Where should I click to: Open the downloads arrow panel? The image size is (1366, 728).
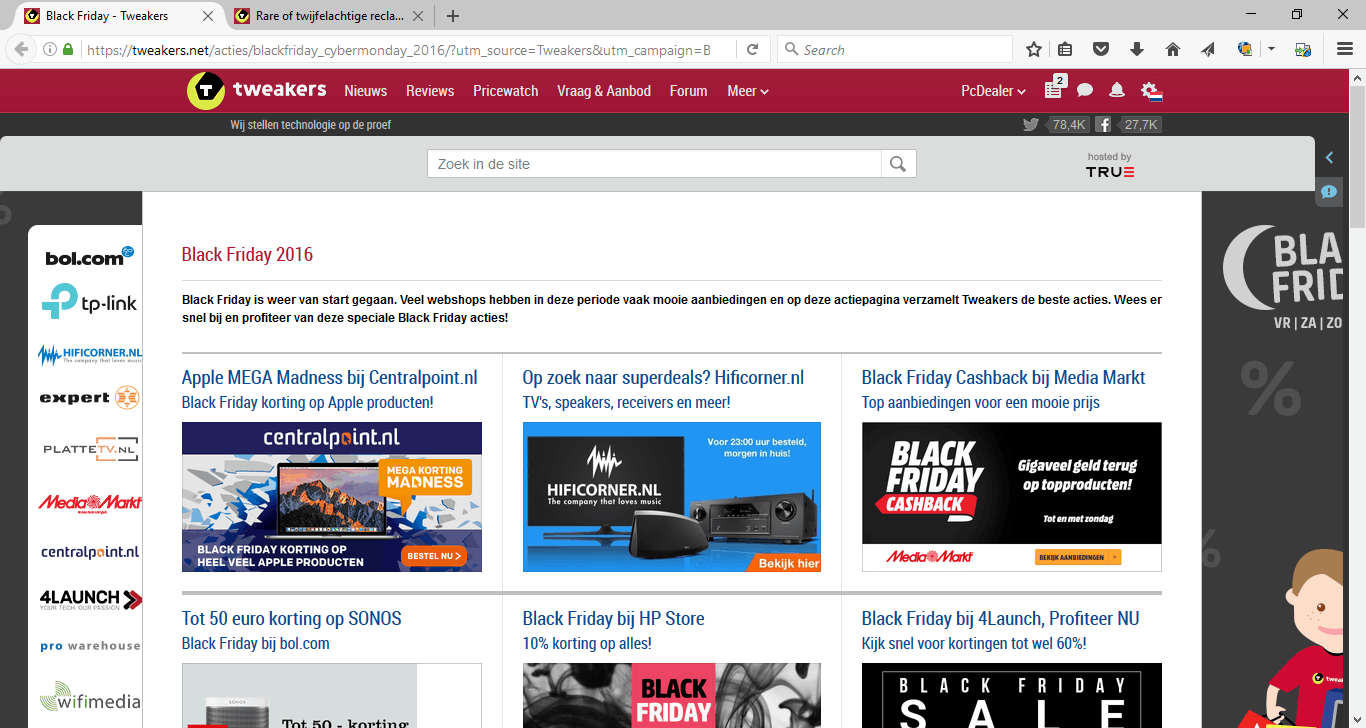pos(1137,49)
